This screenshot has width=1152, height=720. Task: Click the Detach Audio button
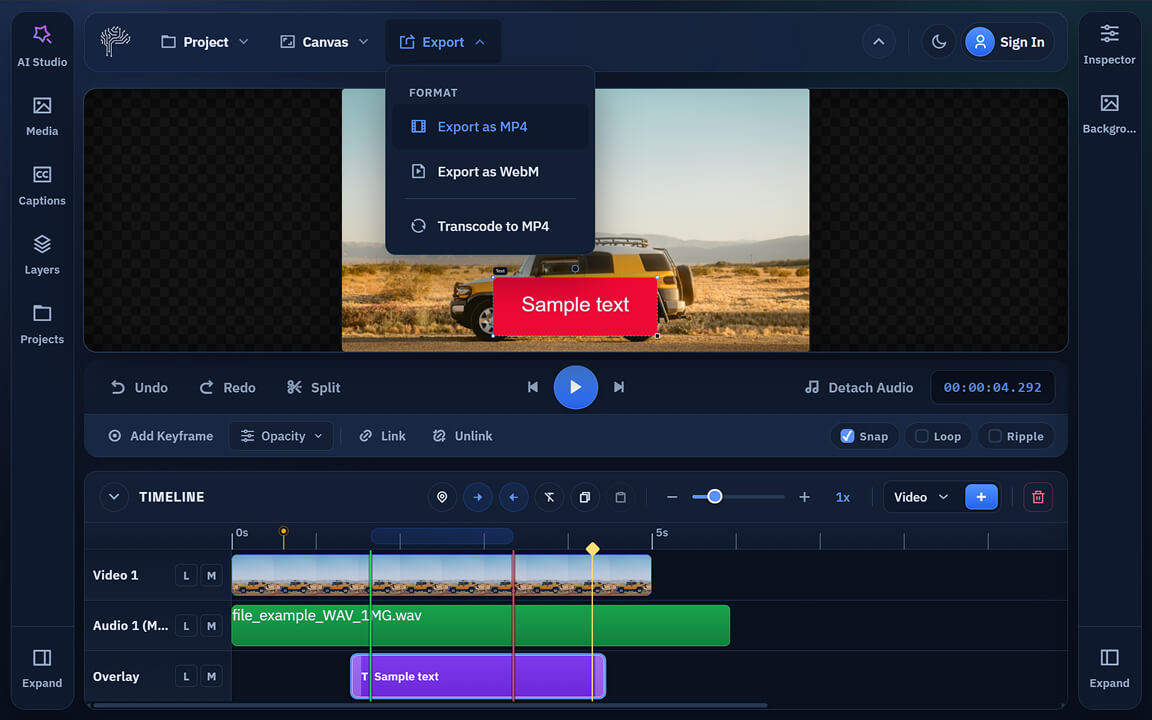pyautogui.click(x=858, y=387)
